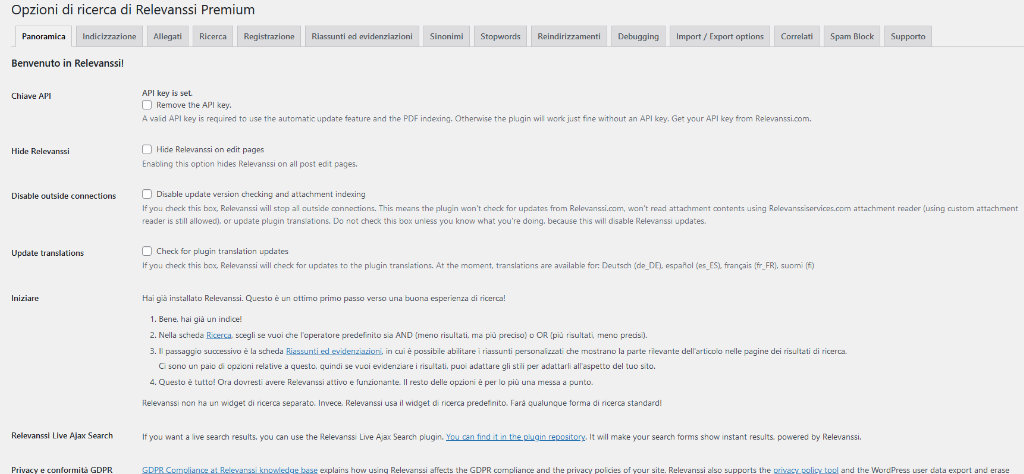
Task: Select the Stopwords tab
Action: coord(500,37)
